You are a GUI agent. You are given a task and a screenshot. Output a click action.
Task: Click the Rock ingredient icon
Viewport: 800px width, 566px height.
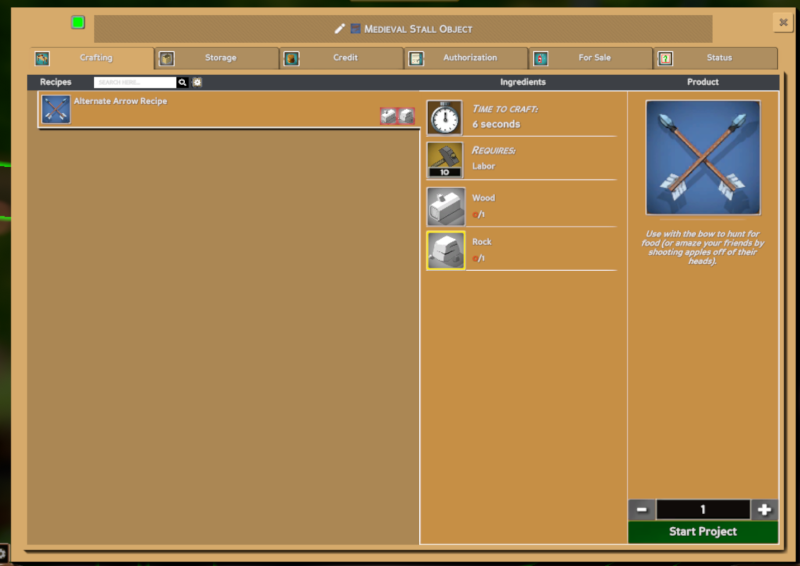[446, 251]
